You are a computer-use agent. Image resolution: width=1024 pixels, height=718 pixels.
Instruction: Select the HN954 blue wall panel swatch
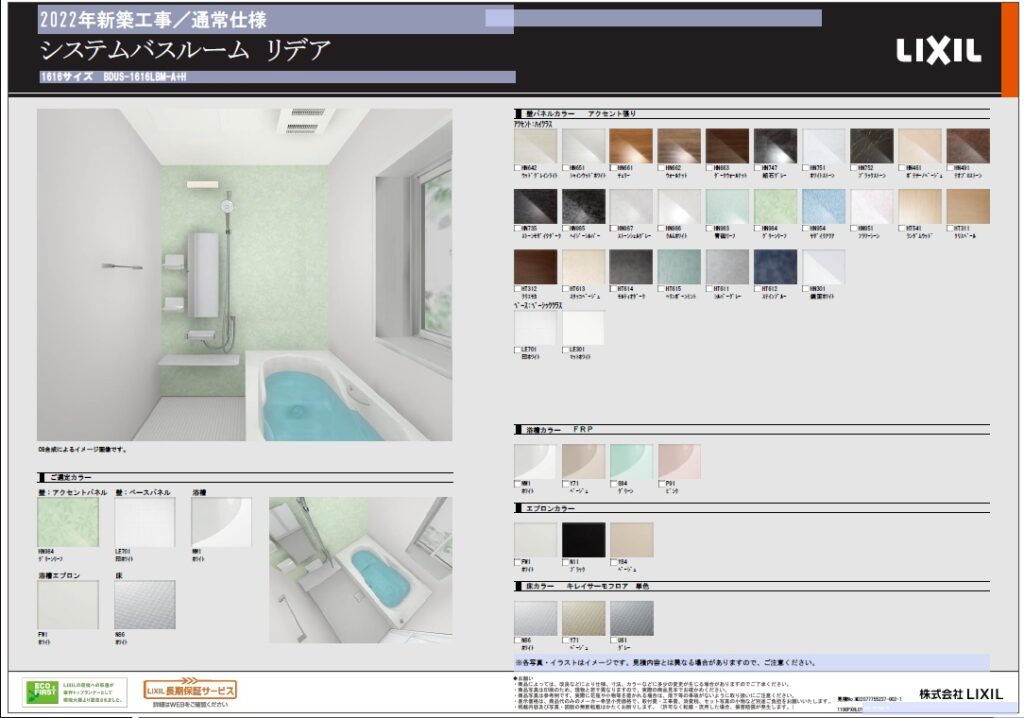(823, 206)
